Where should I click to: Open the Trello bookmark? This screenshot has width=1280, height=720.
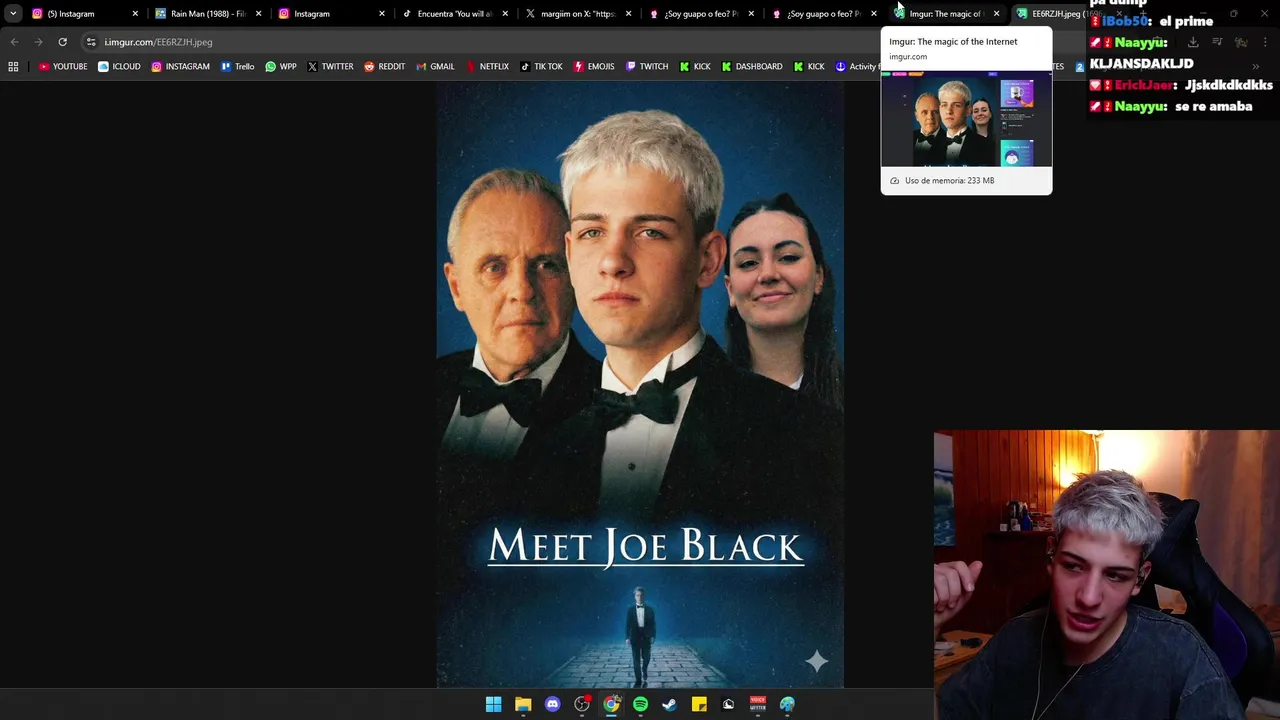pos(237,66)
